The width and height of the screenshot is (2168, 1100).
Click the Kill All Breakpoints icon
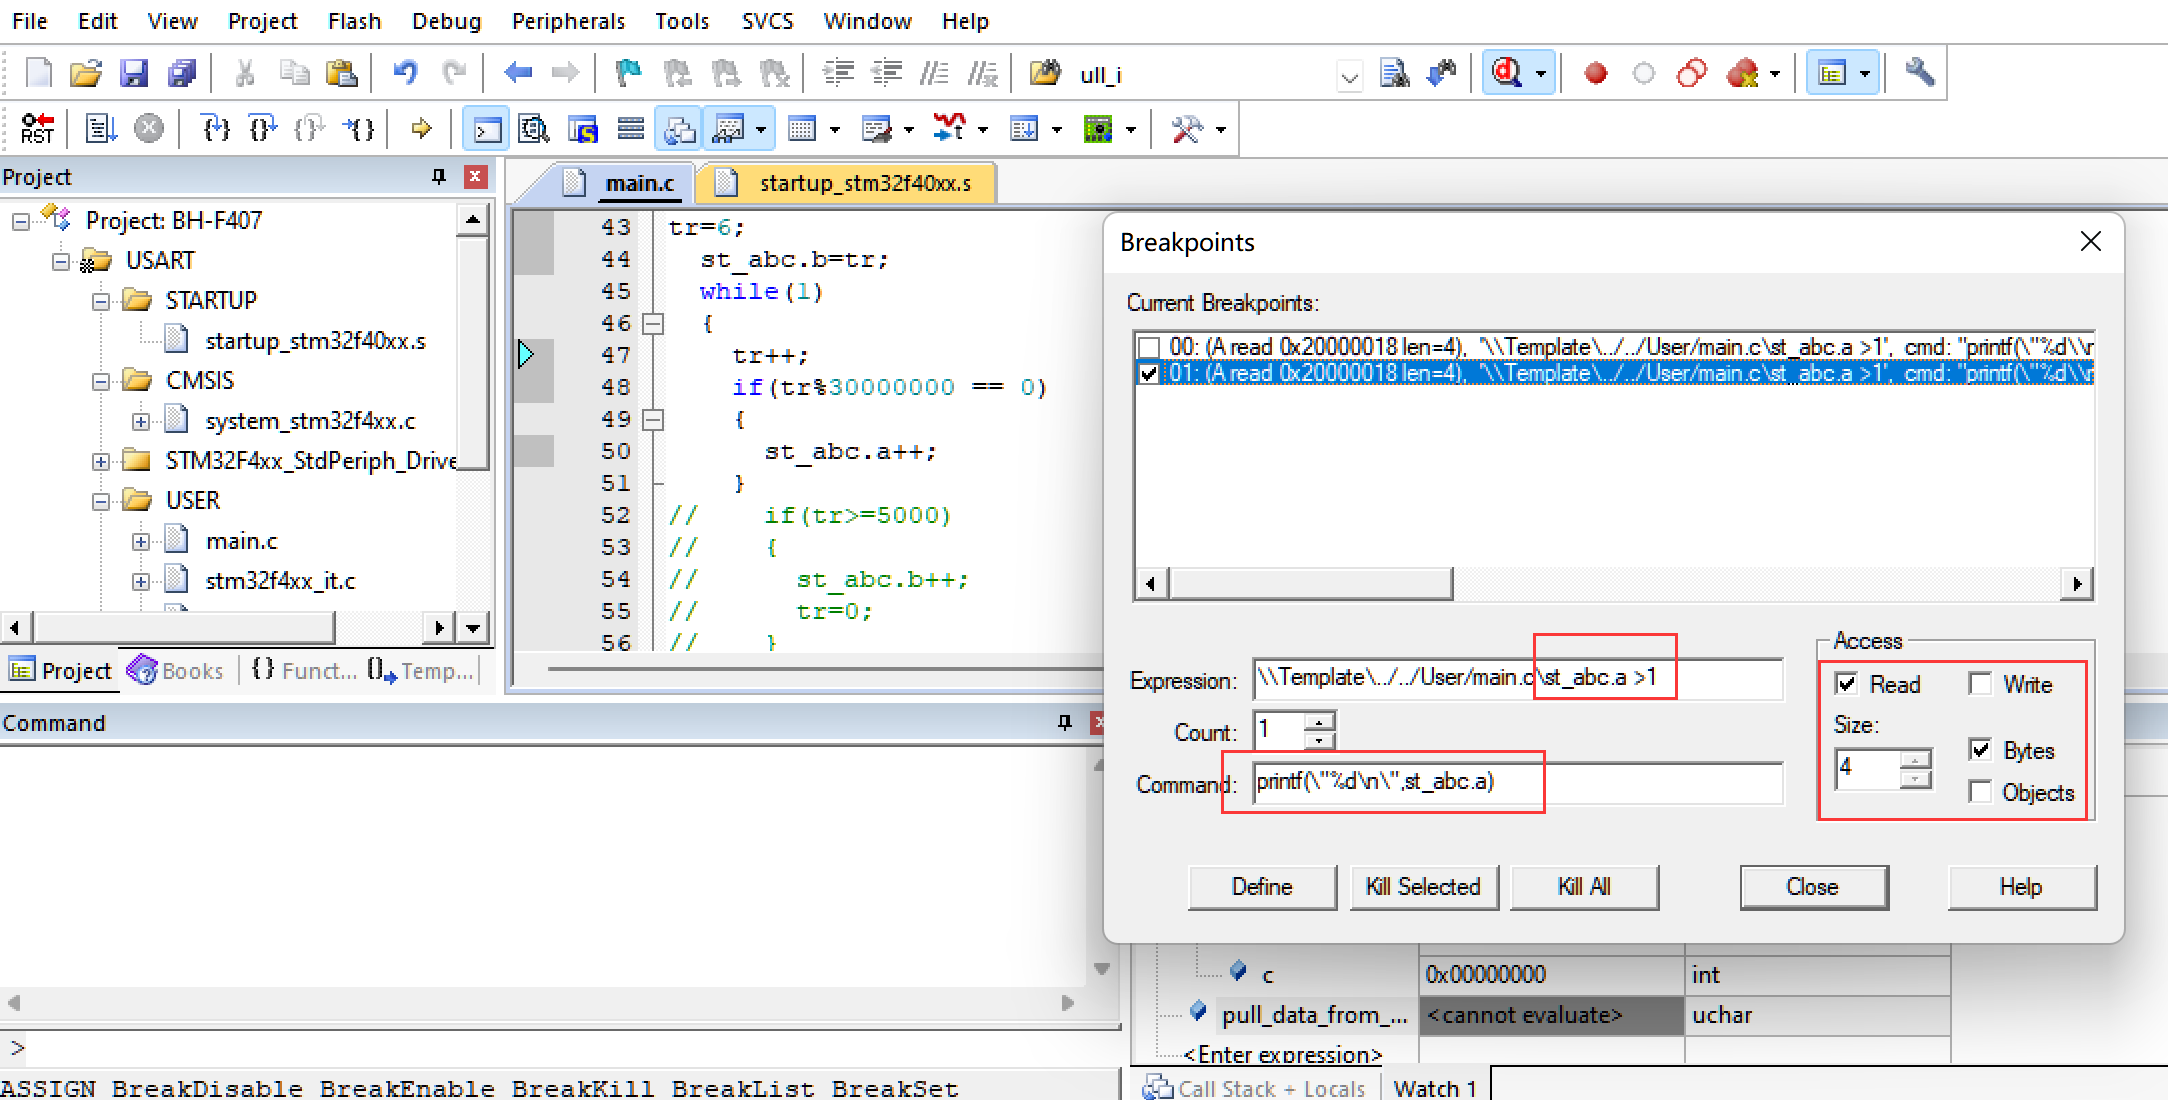[1741, 73]
